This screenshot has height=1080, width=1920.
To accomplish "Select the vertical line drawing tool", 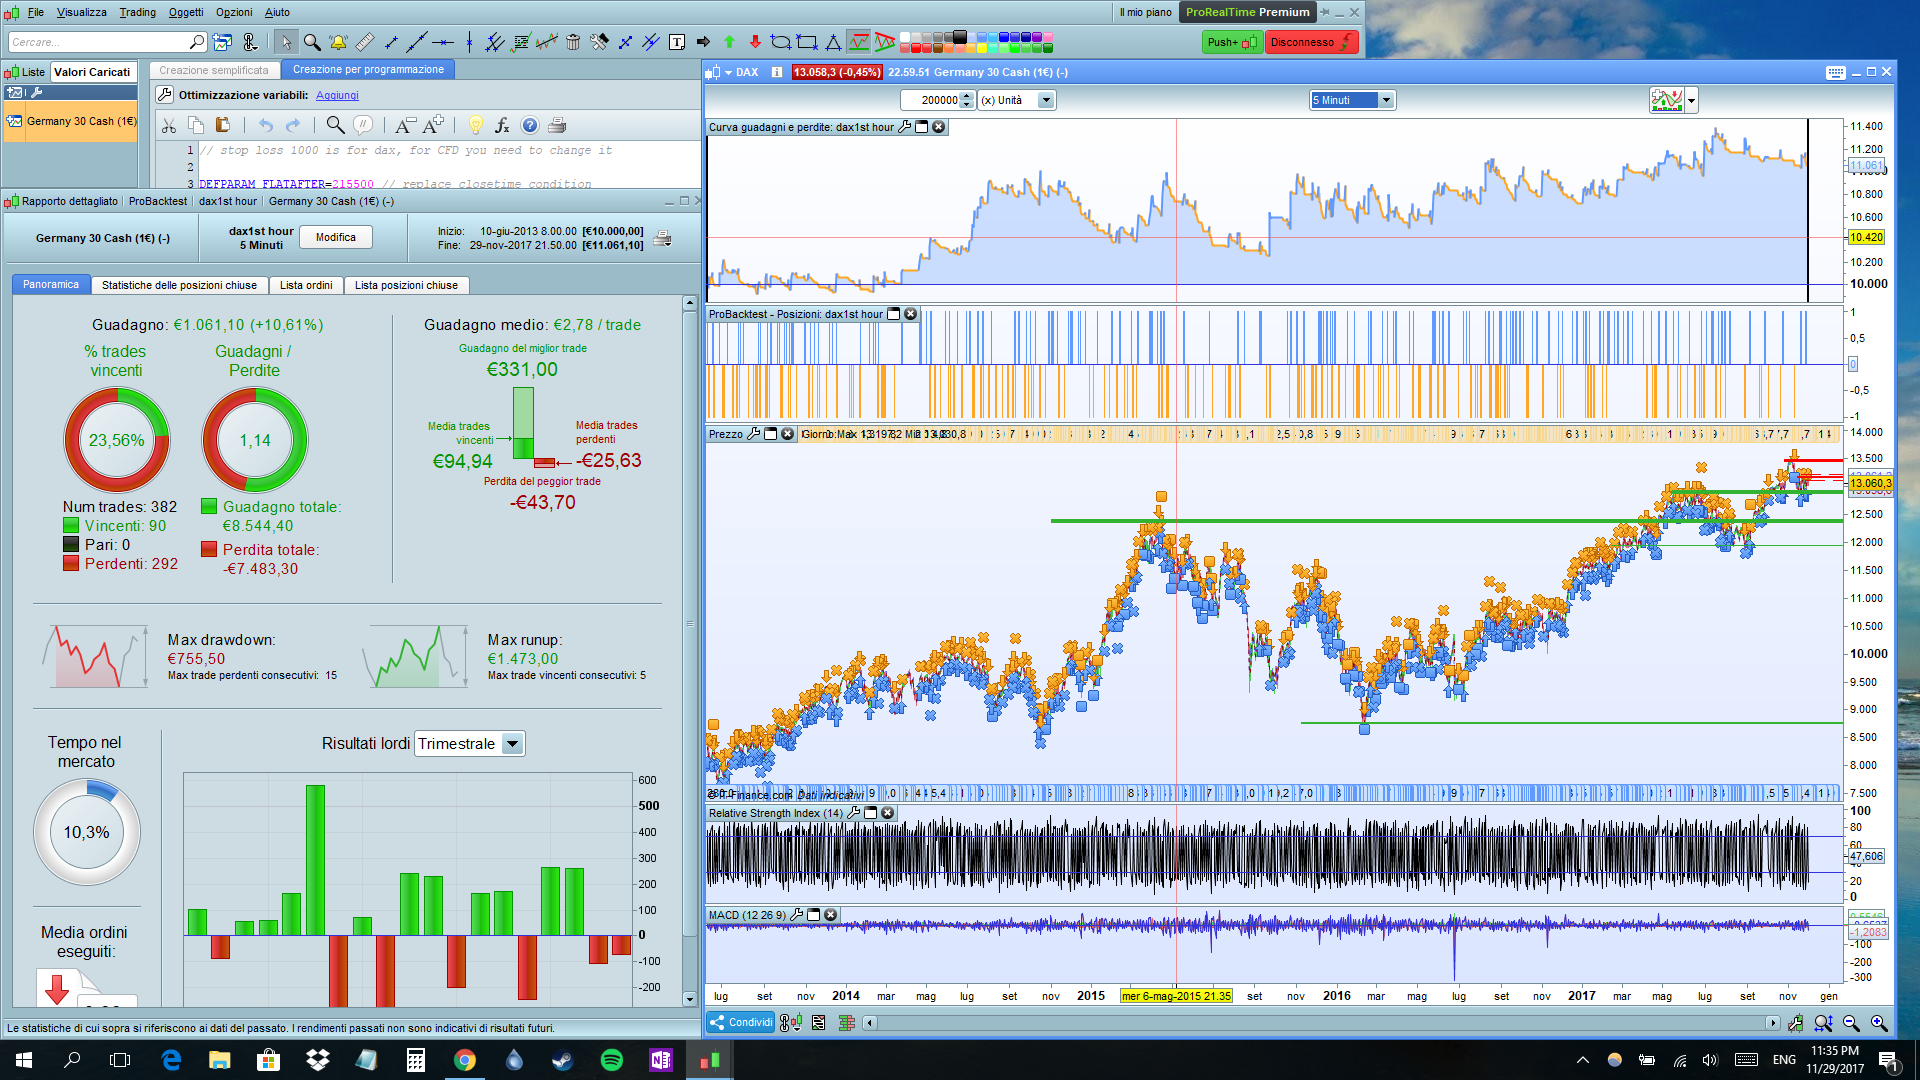I will [469, 42].
